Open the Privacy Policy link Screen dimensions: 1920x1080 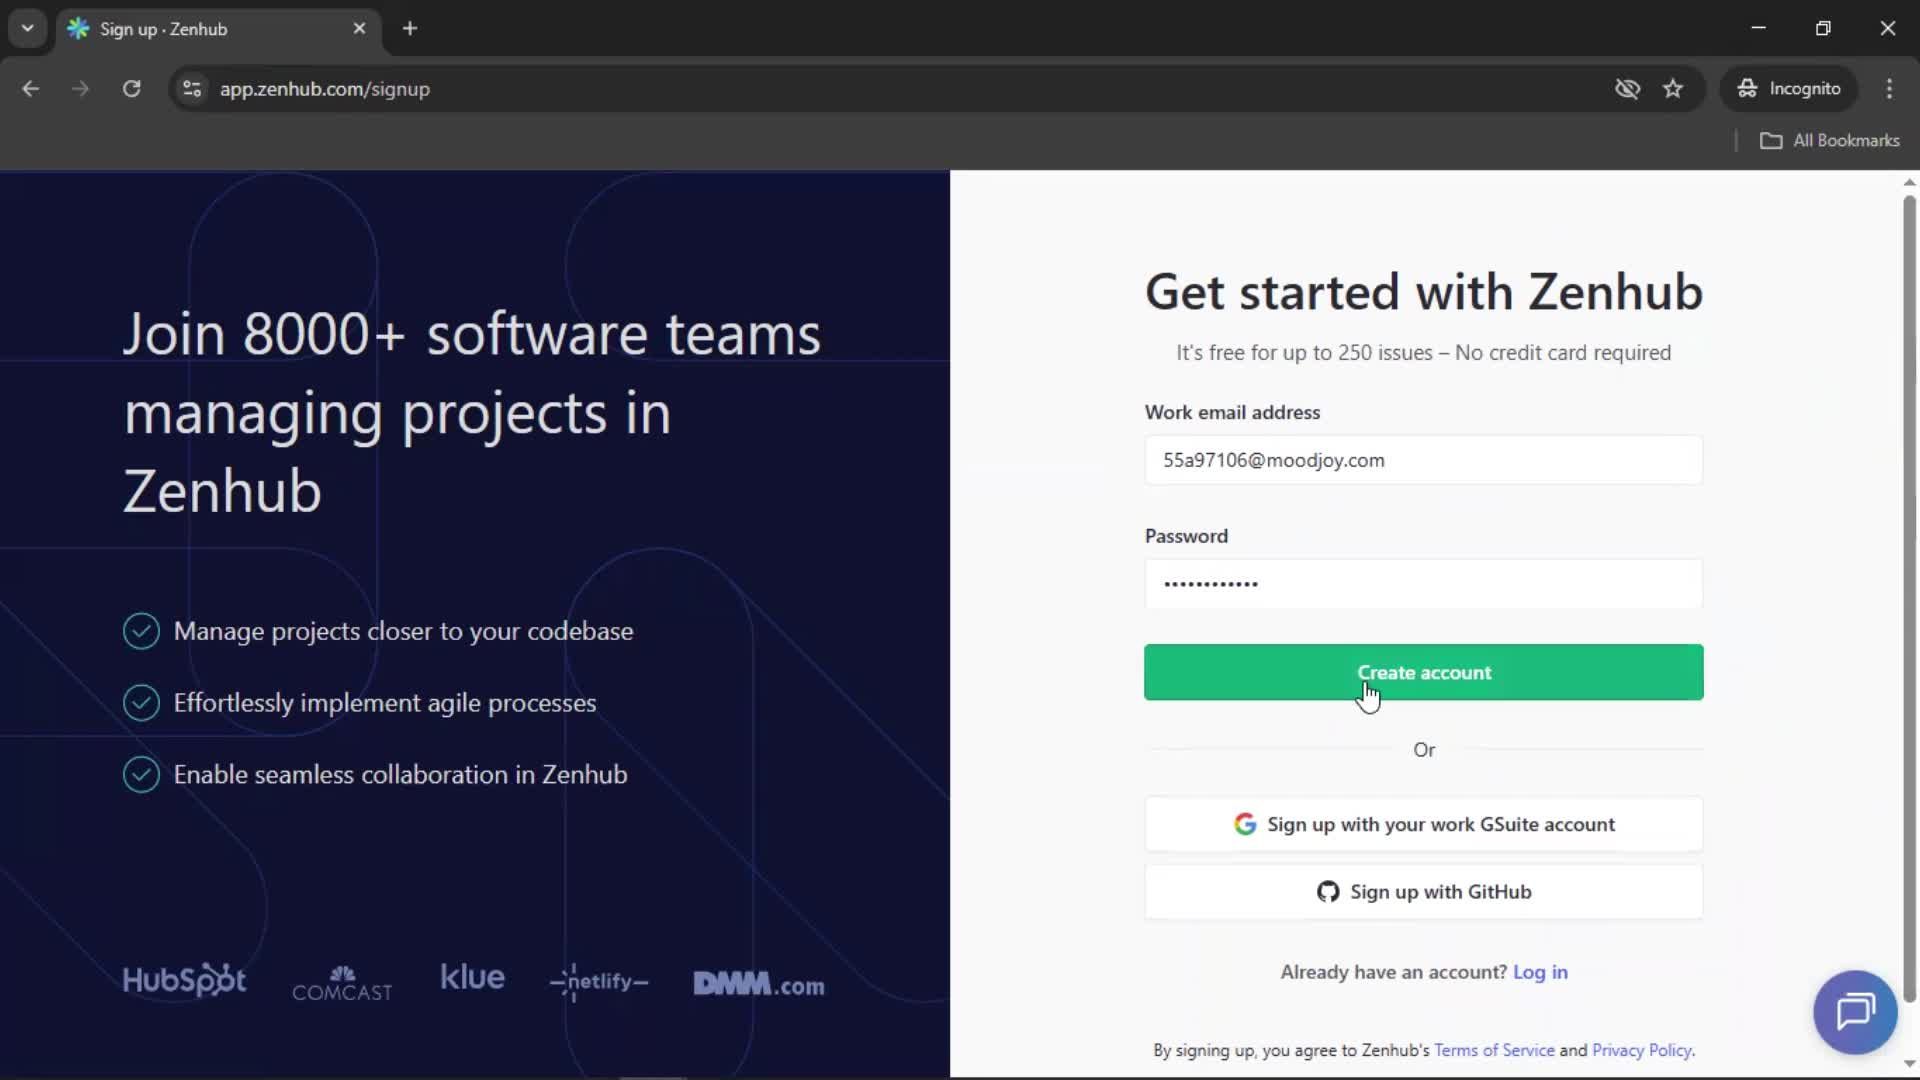[1642, 1050]
